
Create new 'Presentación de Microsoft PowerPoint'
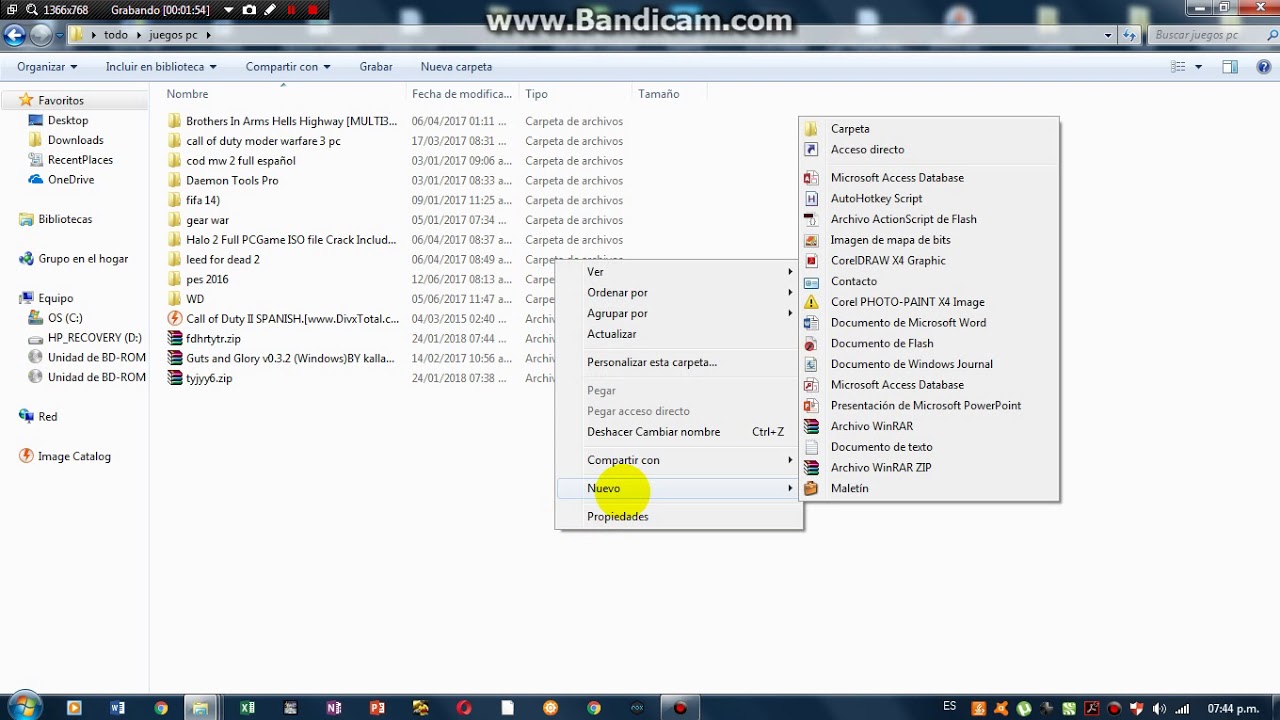pos(929,405)
